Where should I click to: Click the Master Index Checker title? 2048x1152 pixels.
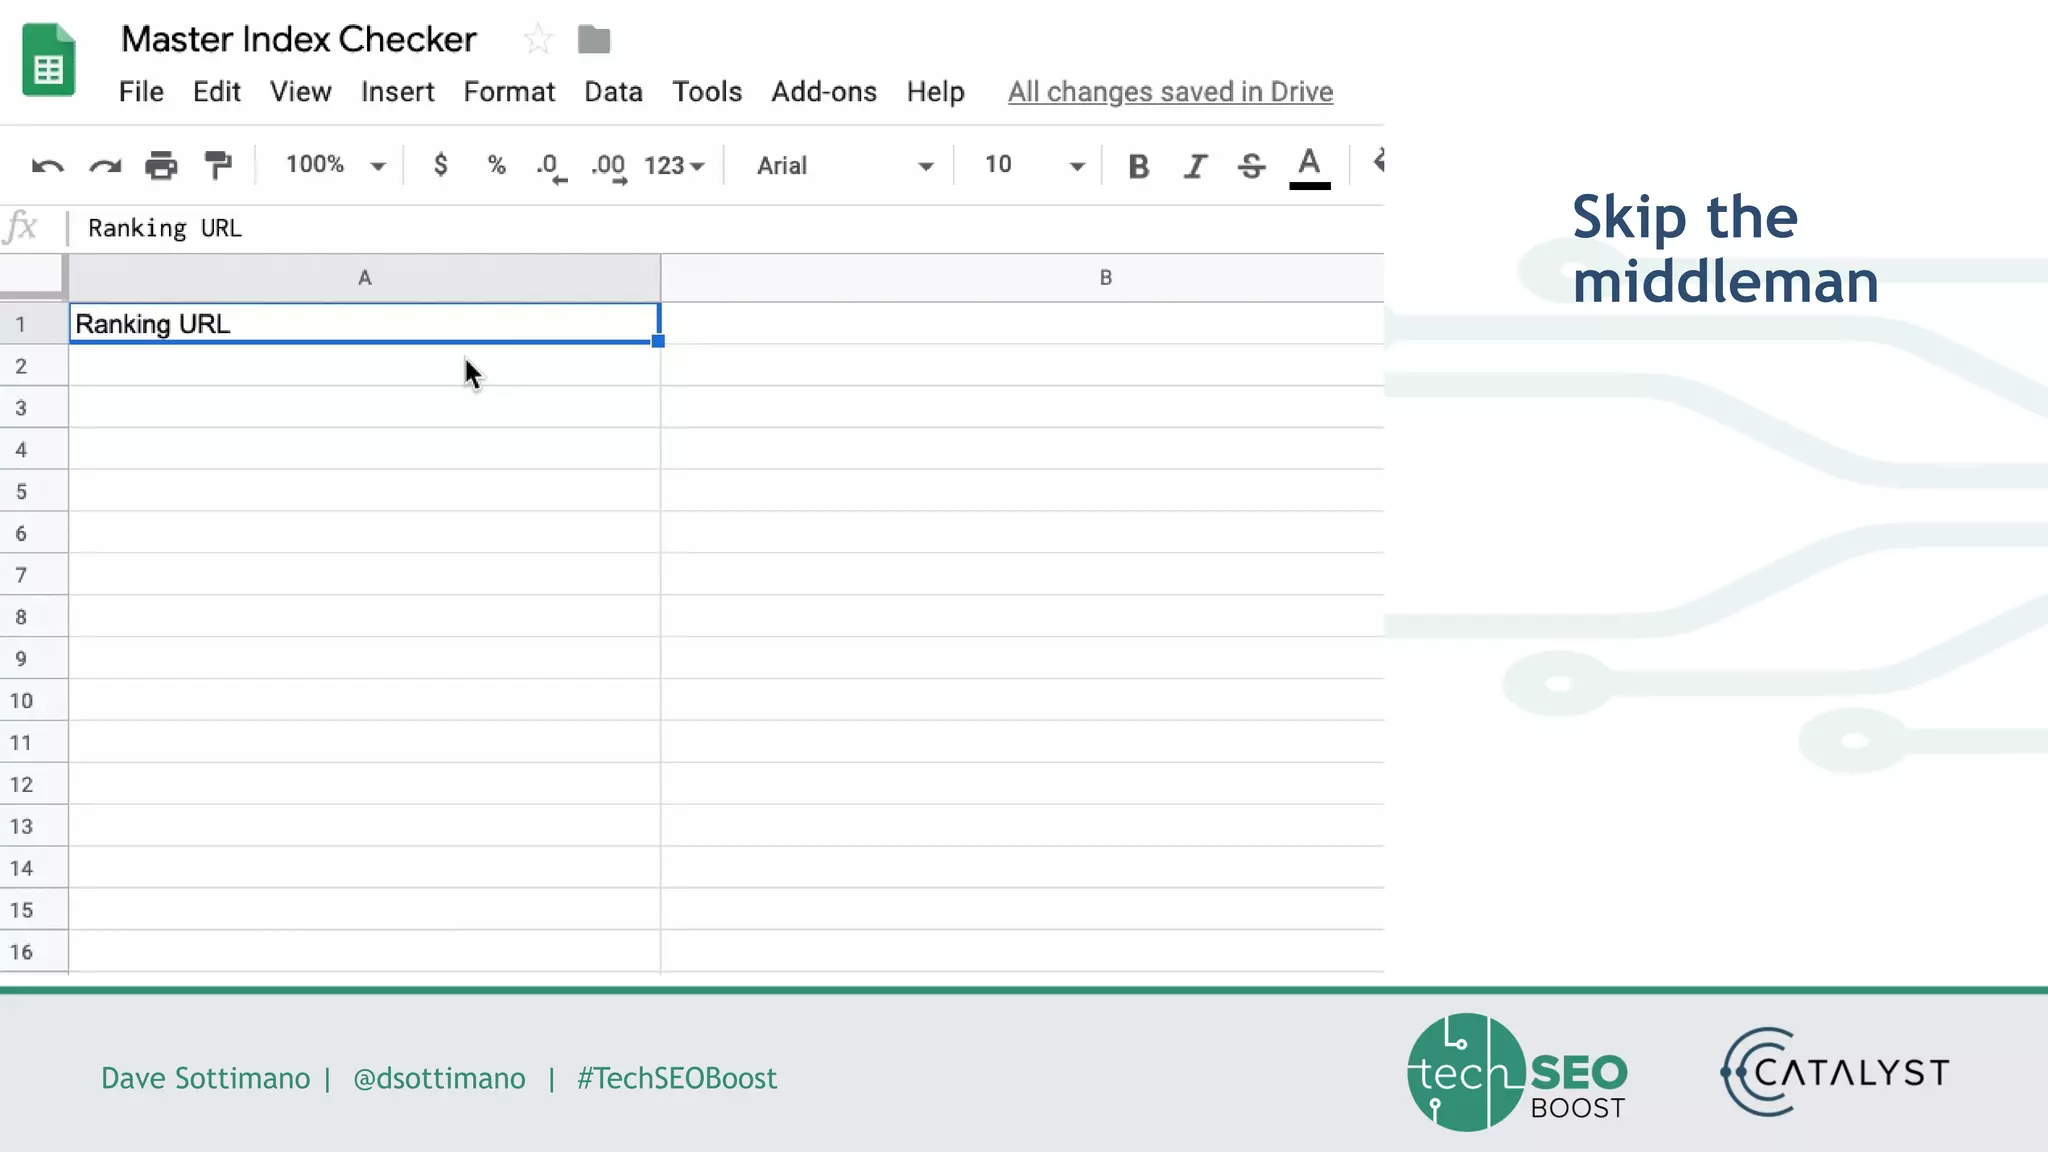(x=299, y=40)
